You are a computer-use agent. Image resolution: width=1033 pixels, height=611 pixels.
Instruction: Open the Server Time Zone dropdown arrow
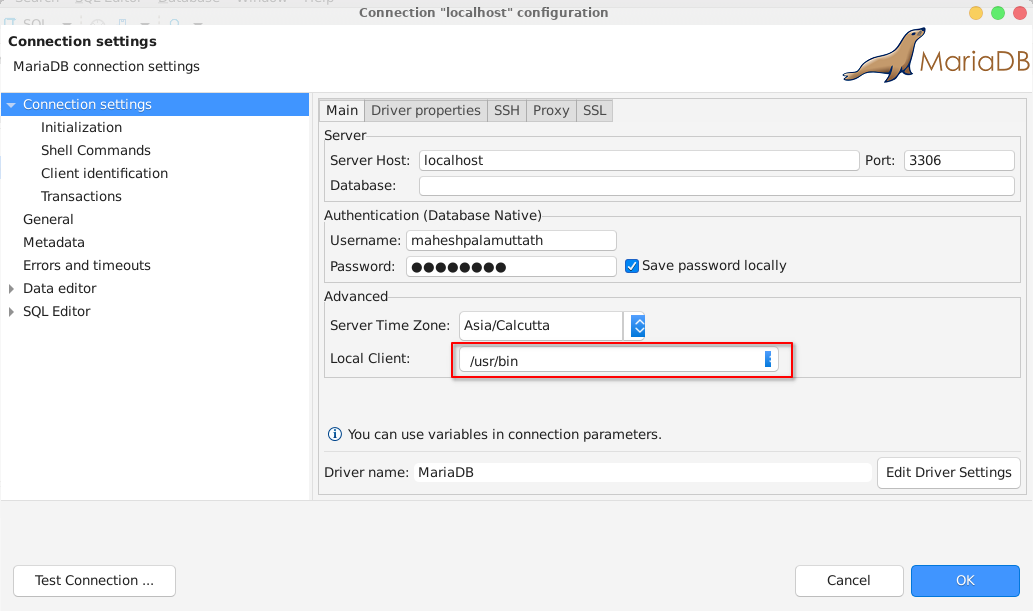(638, 326)
